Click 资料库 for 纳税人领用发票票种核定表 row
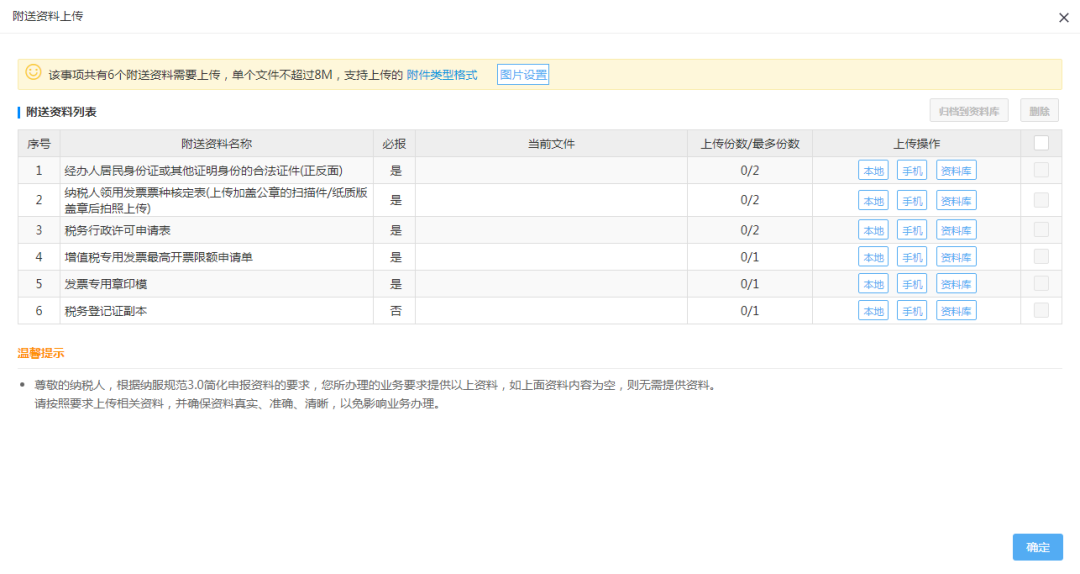The width and height of the screenshot is (1080, 574). click(x=956, y=201)
